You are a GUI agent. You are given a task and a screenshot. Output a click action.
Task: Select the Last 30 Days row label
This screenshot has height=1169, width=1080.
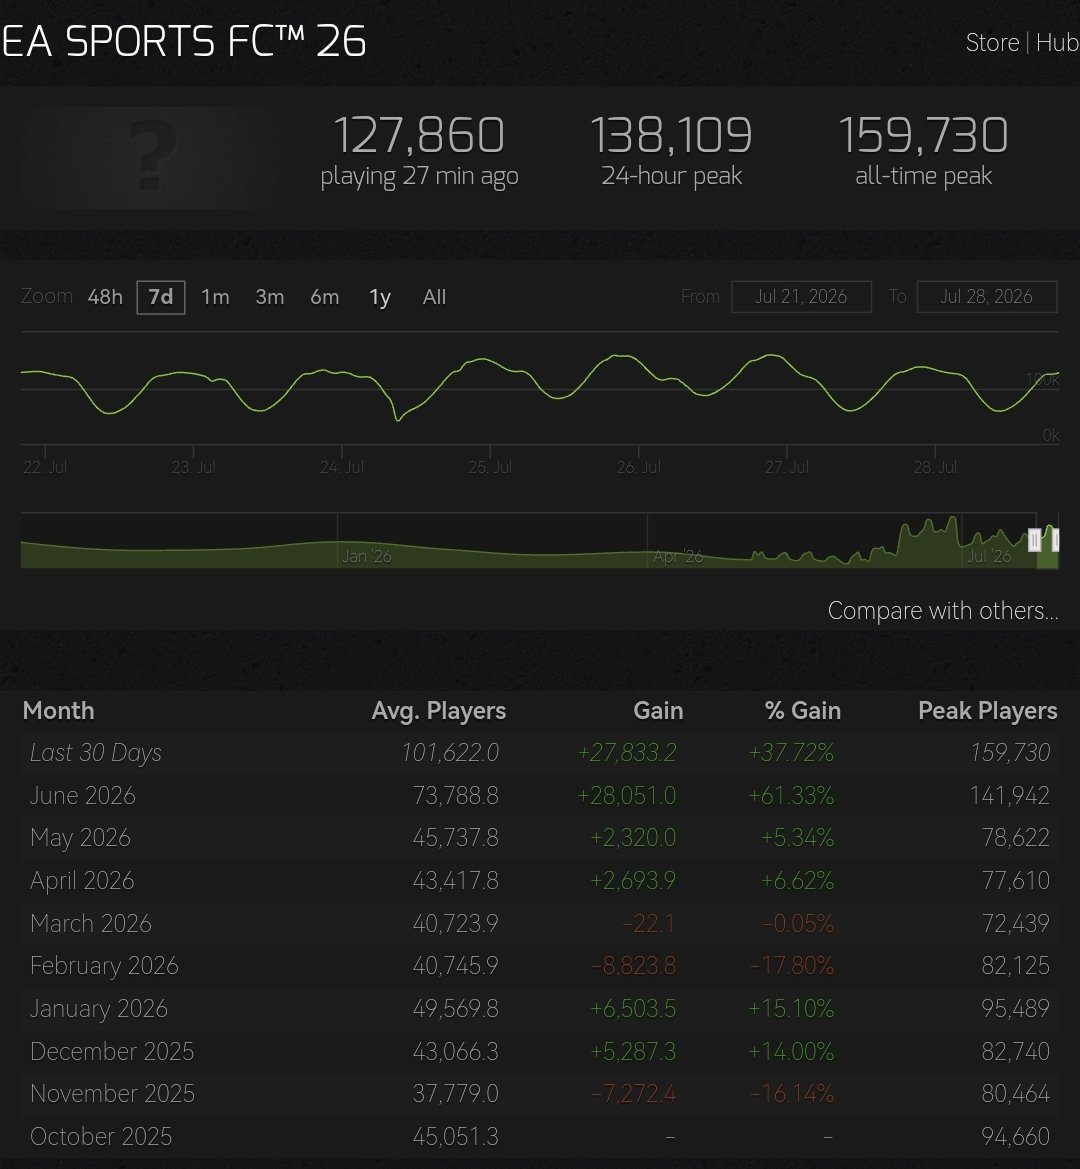coord(95,753)
